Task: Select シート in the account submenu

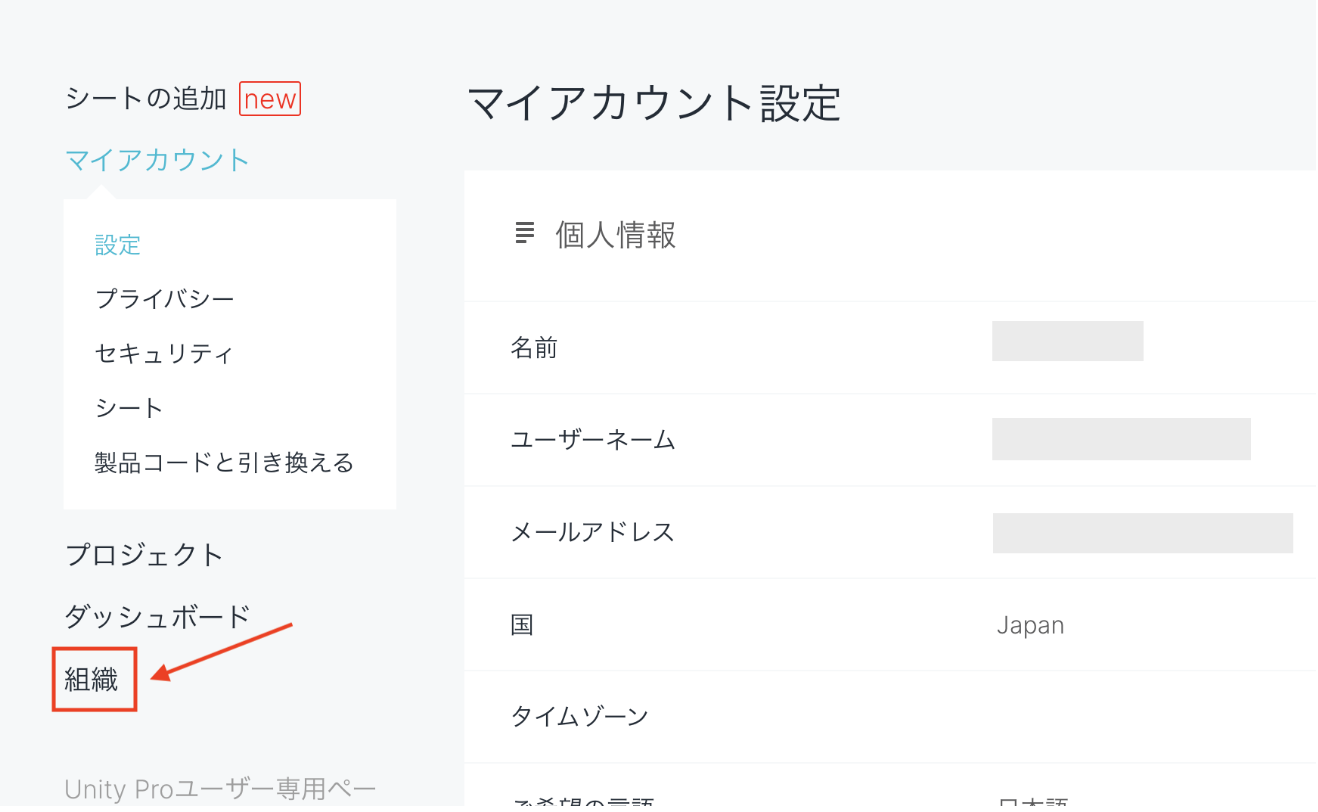Action: click(x=129, y=408)
